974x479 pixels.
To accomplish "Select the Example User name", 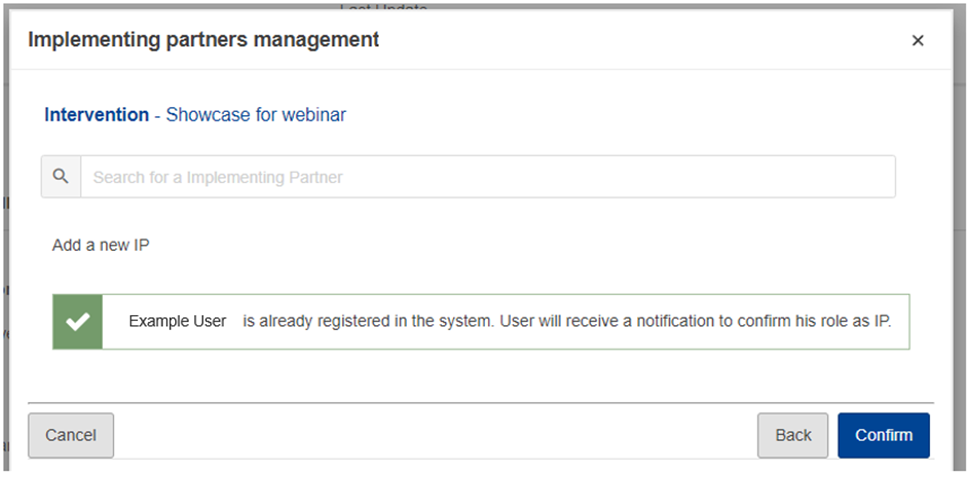I will coord(178,322).
